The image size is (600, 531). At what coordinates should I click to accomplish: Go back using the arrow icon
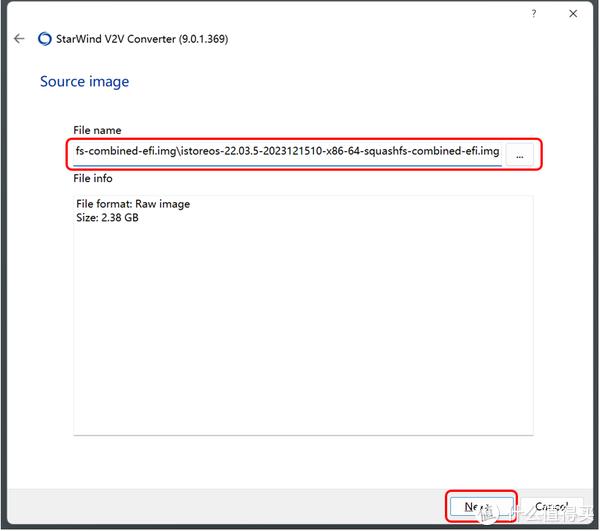pyautogui.click(x=19, y=39)
